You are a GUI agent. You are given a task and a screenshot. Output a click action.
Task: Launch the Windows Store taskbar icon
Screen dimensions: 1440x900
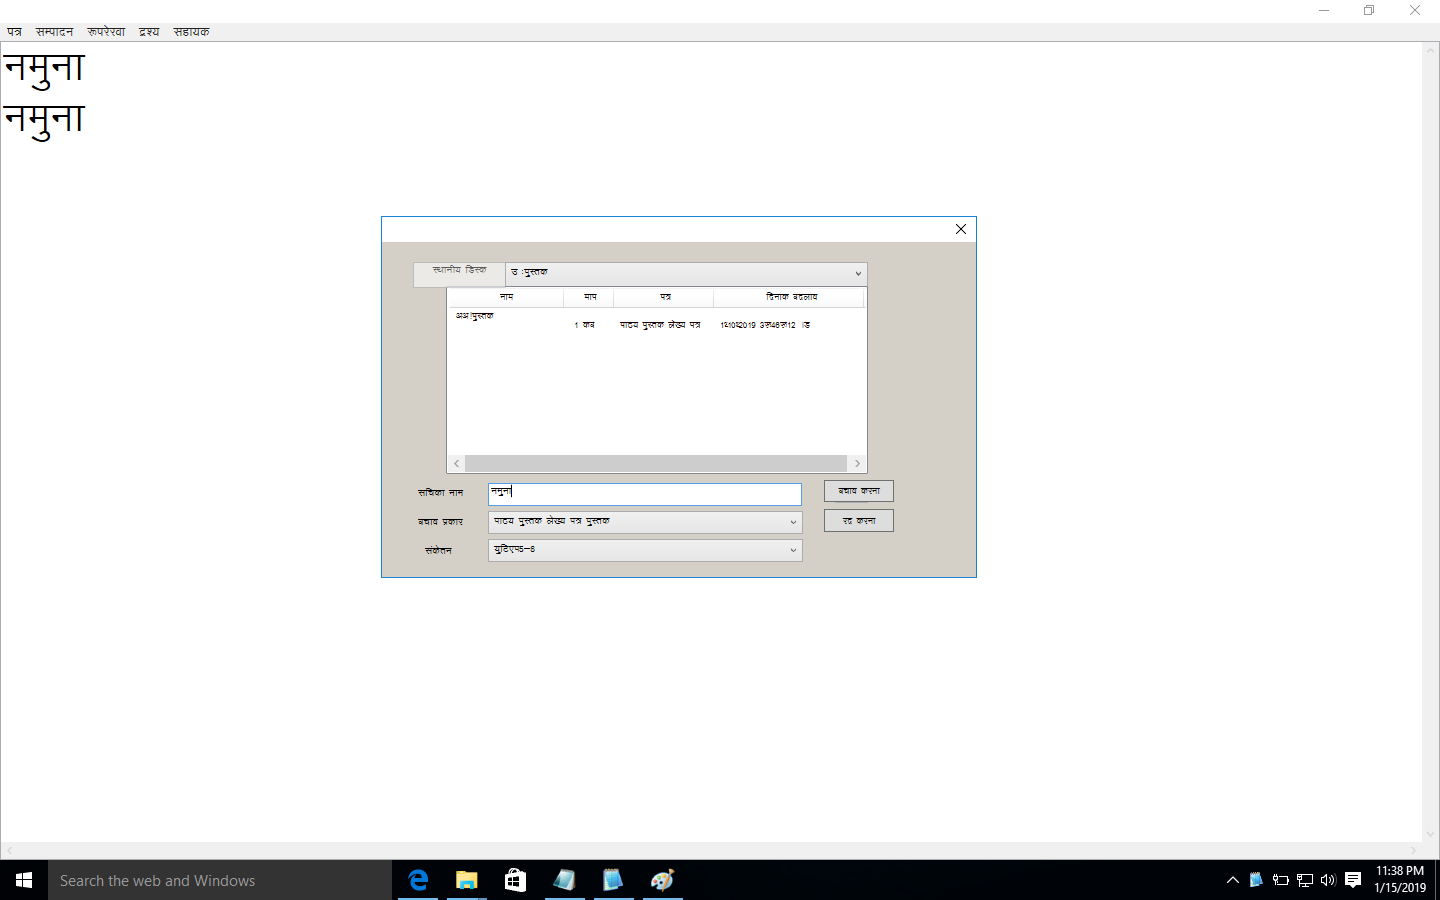[x=515, y=880]
